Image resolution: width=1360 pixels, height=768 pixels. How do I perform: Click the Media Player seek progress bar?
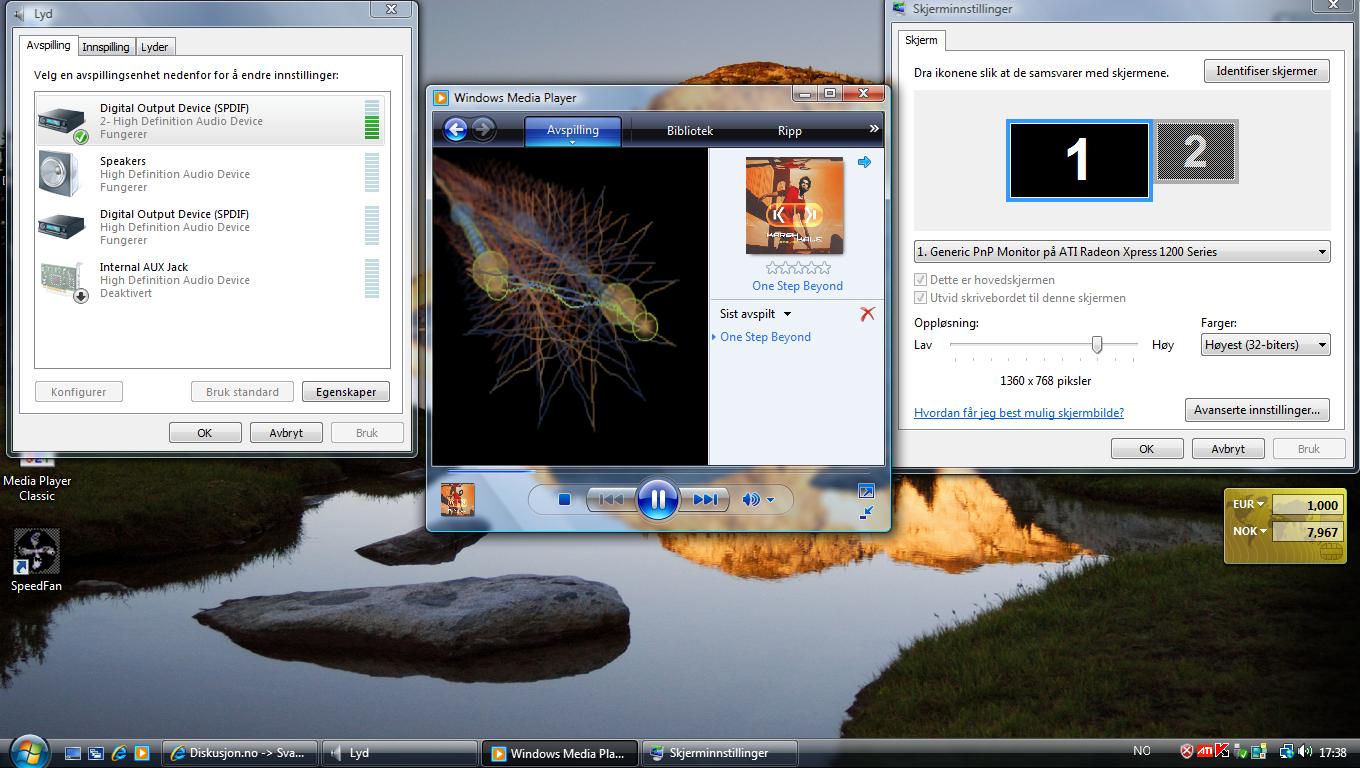658,470
